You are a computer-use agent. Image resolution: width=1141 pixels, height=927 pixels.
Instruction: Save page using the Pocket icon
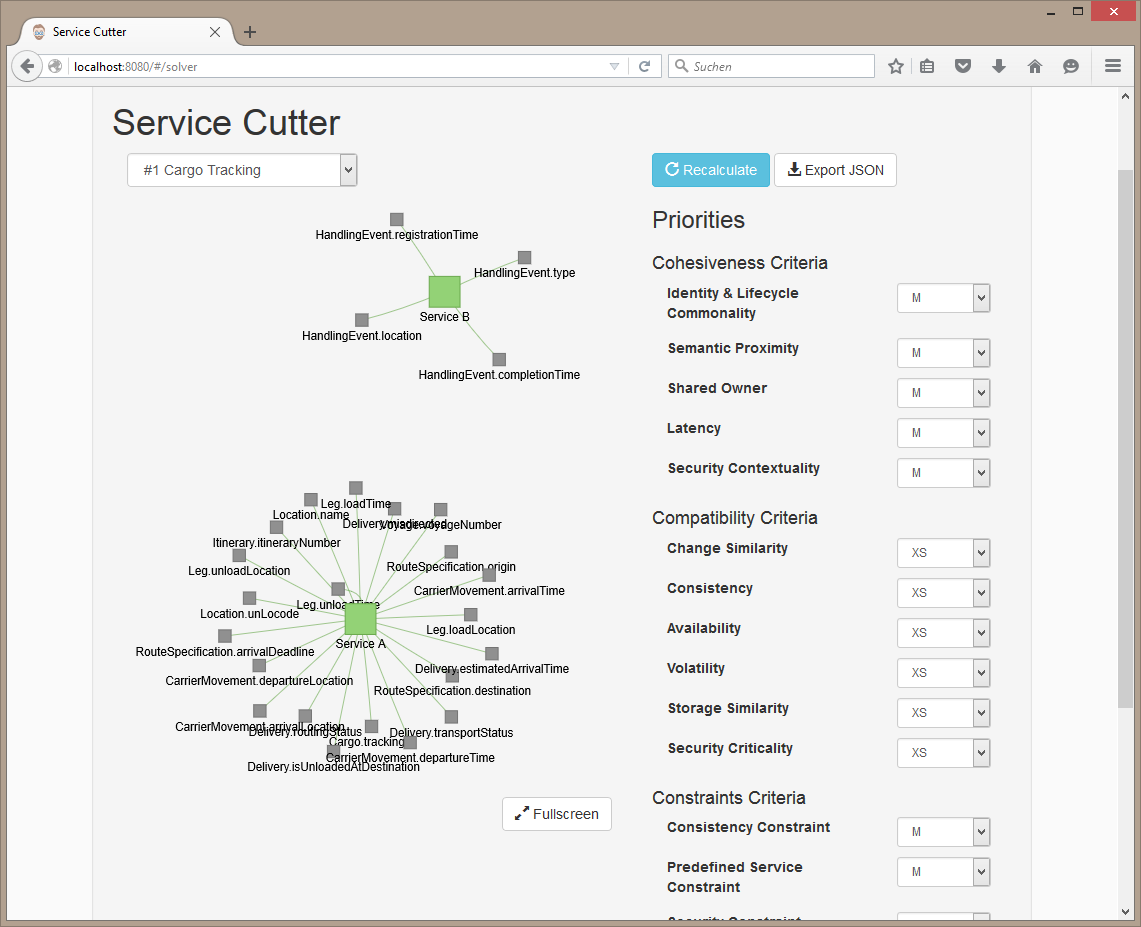point(962,66)
